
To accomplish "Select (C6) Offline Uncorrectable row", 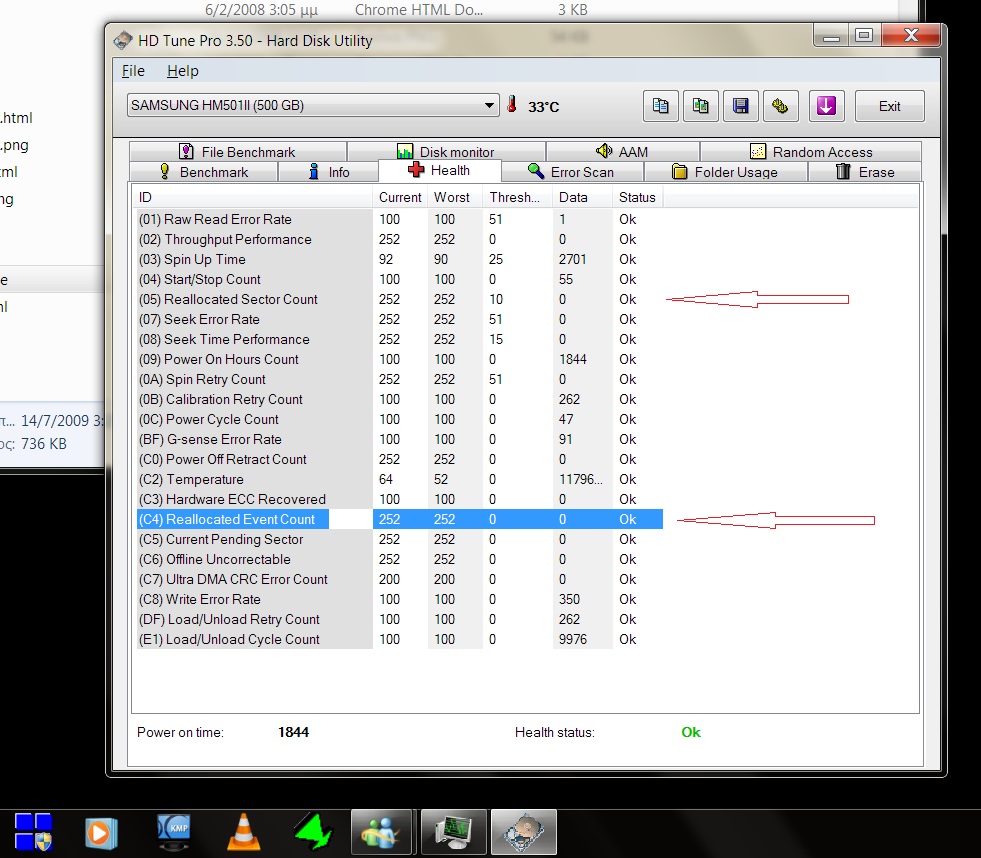I will [x=399, y=559].
